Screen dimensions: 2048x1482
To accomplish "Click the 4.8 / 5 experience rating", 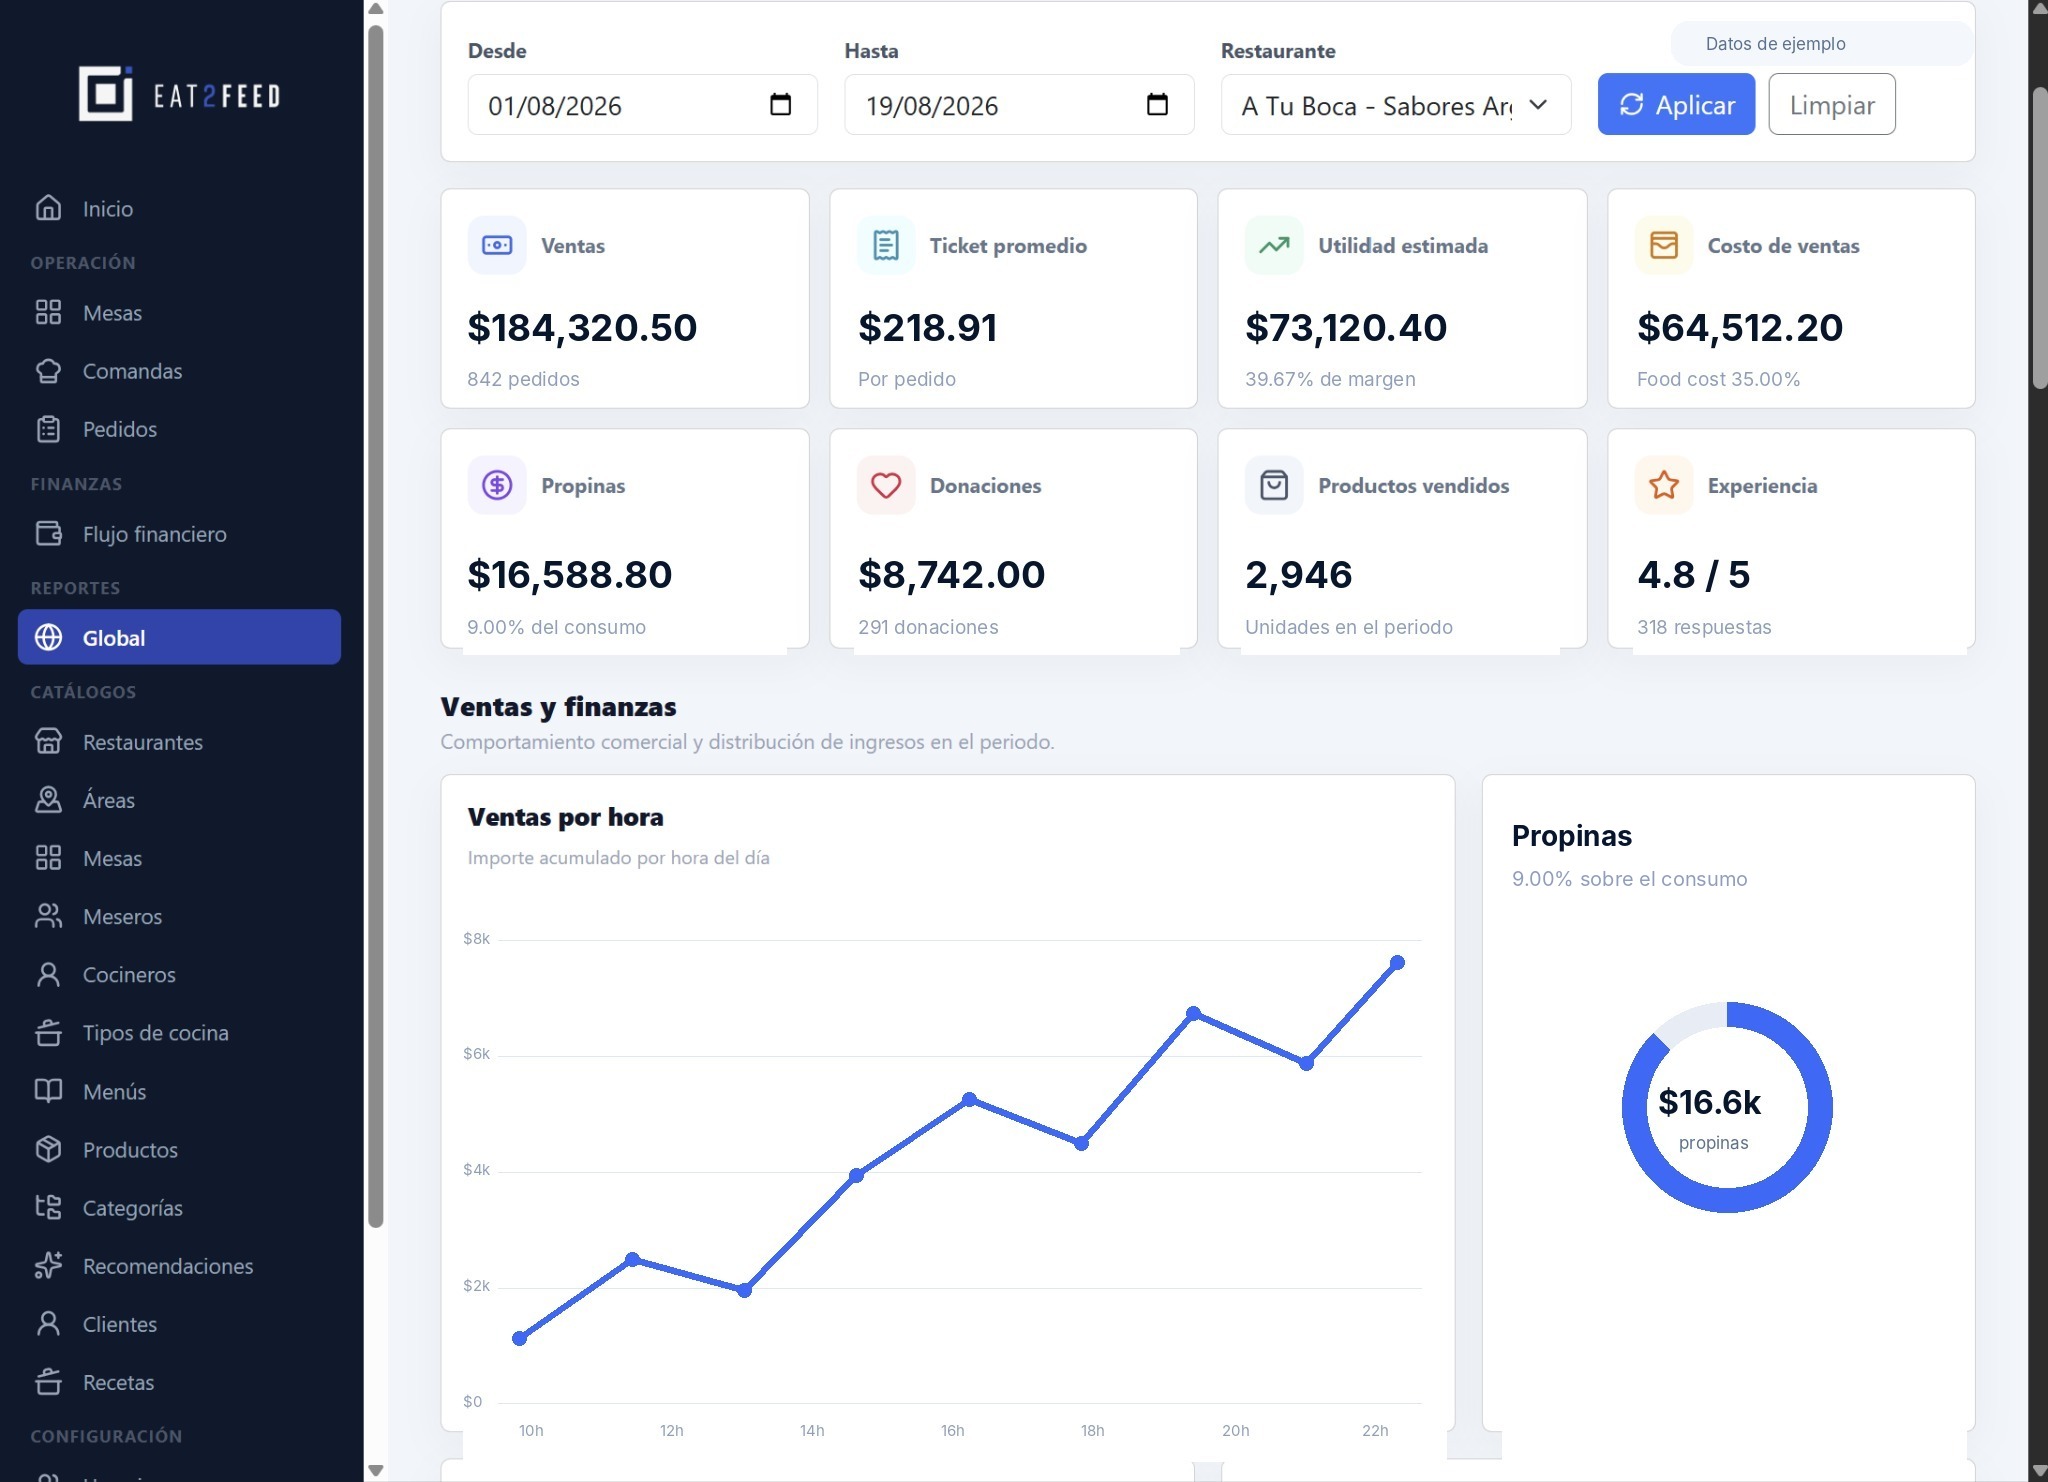I will (1693, 574).
